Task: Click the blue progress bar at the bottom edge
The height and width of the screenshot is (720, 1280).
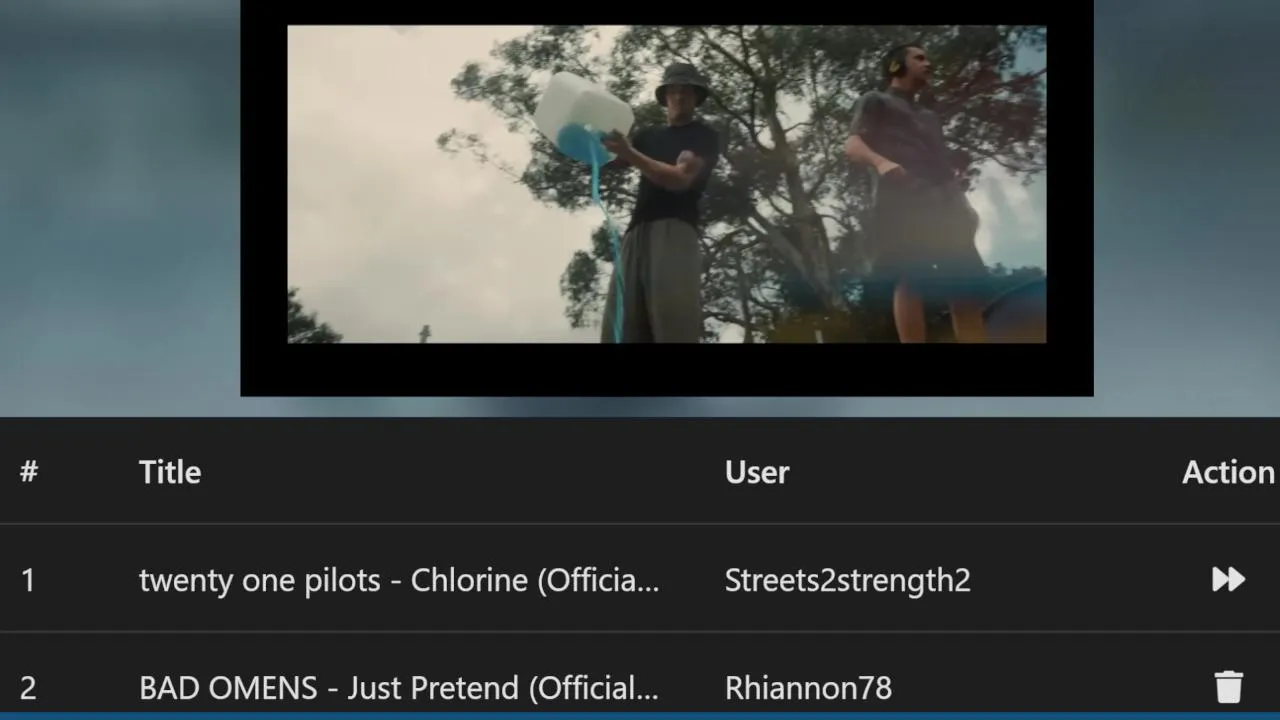Action: point(640,716)
